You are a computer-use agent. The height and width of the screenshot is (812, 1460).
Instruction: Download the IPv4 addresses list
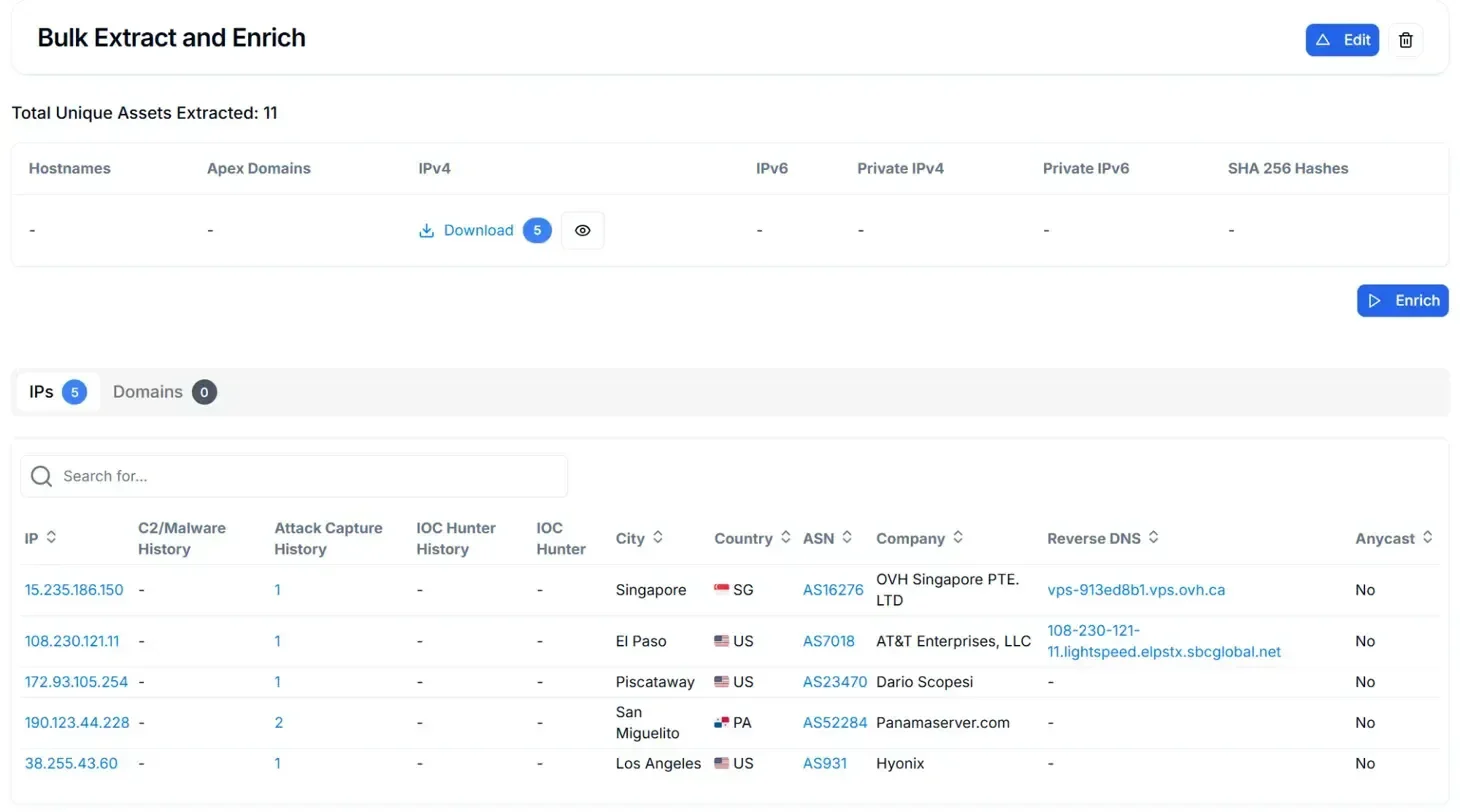tap(466, 230)
